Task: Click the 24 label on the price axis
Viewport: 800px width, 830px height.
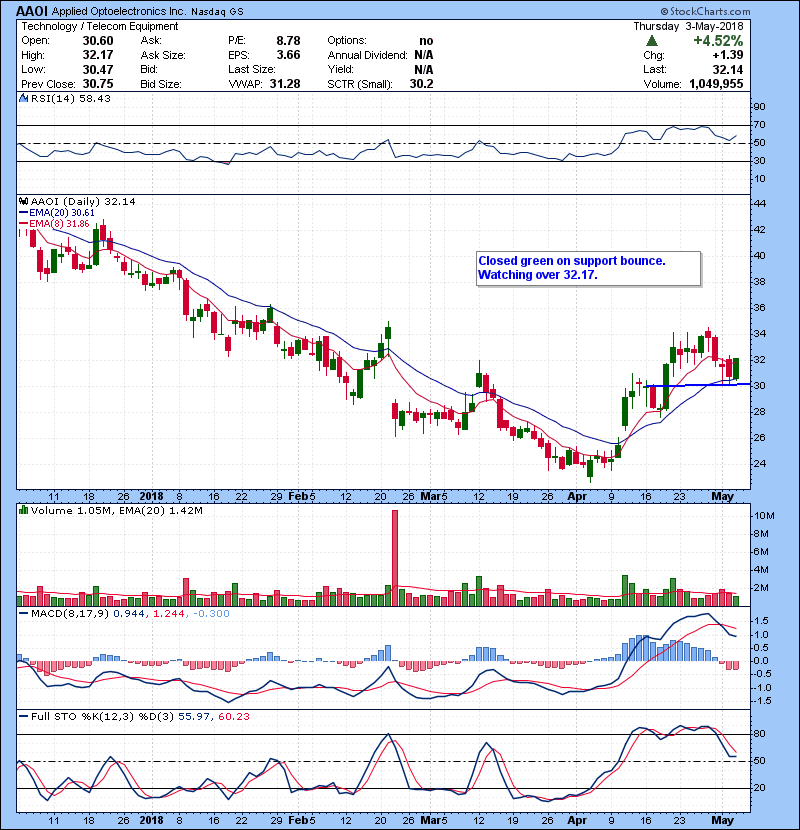Action: [x=759, y=464]
